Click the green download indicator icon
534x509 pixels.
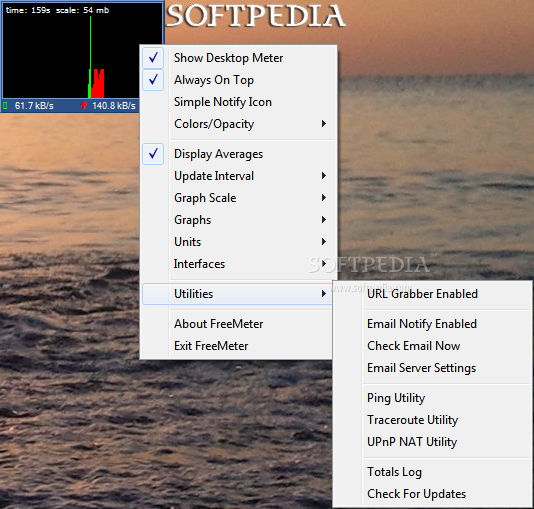click(x=5, y=106)
